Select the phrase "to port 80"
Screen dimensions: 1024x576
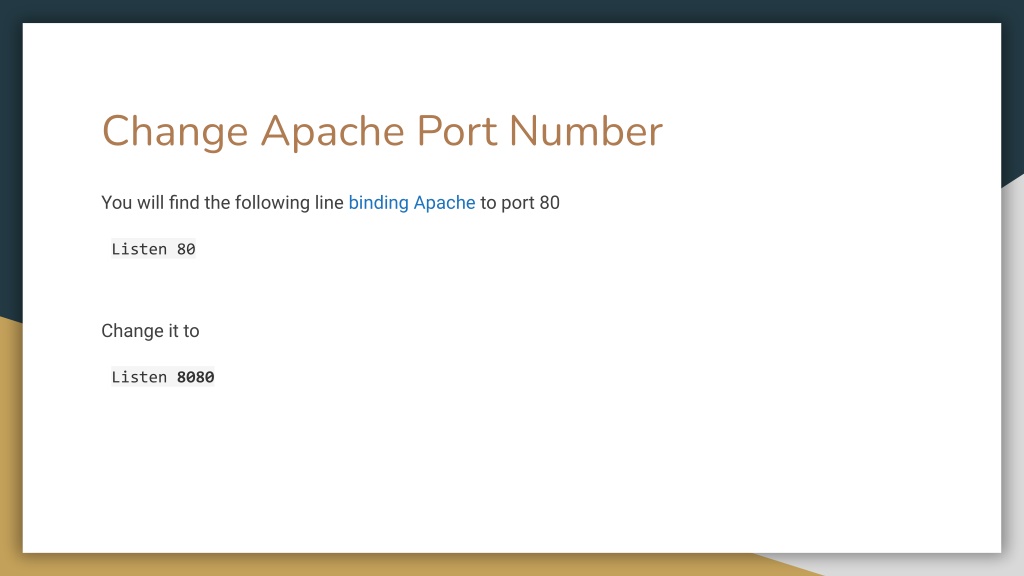click(x=518, y=202)
